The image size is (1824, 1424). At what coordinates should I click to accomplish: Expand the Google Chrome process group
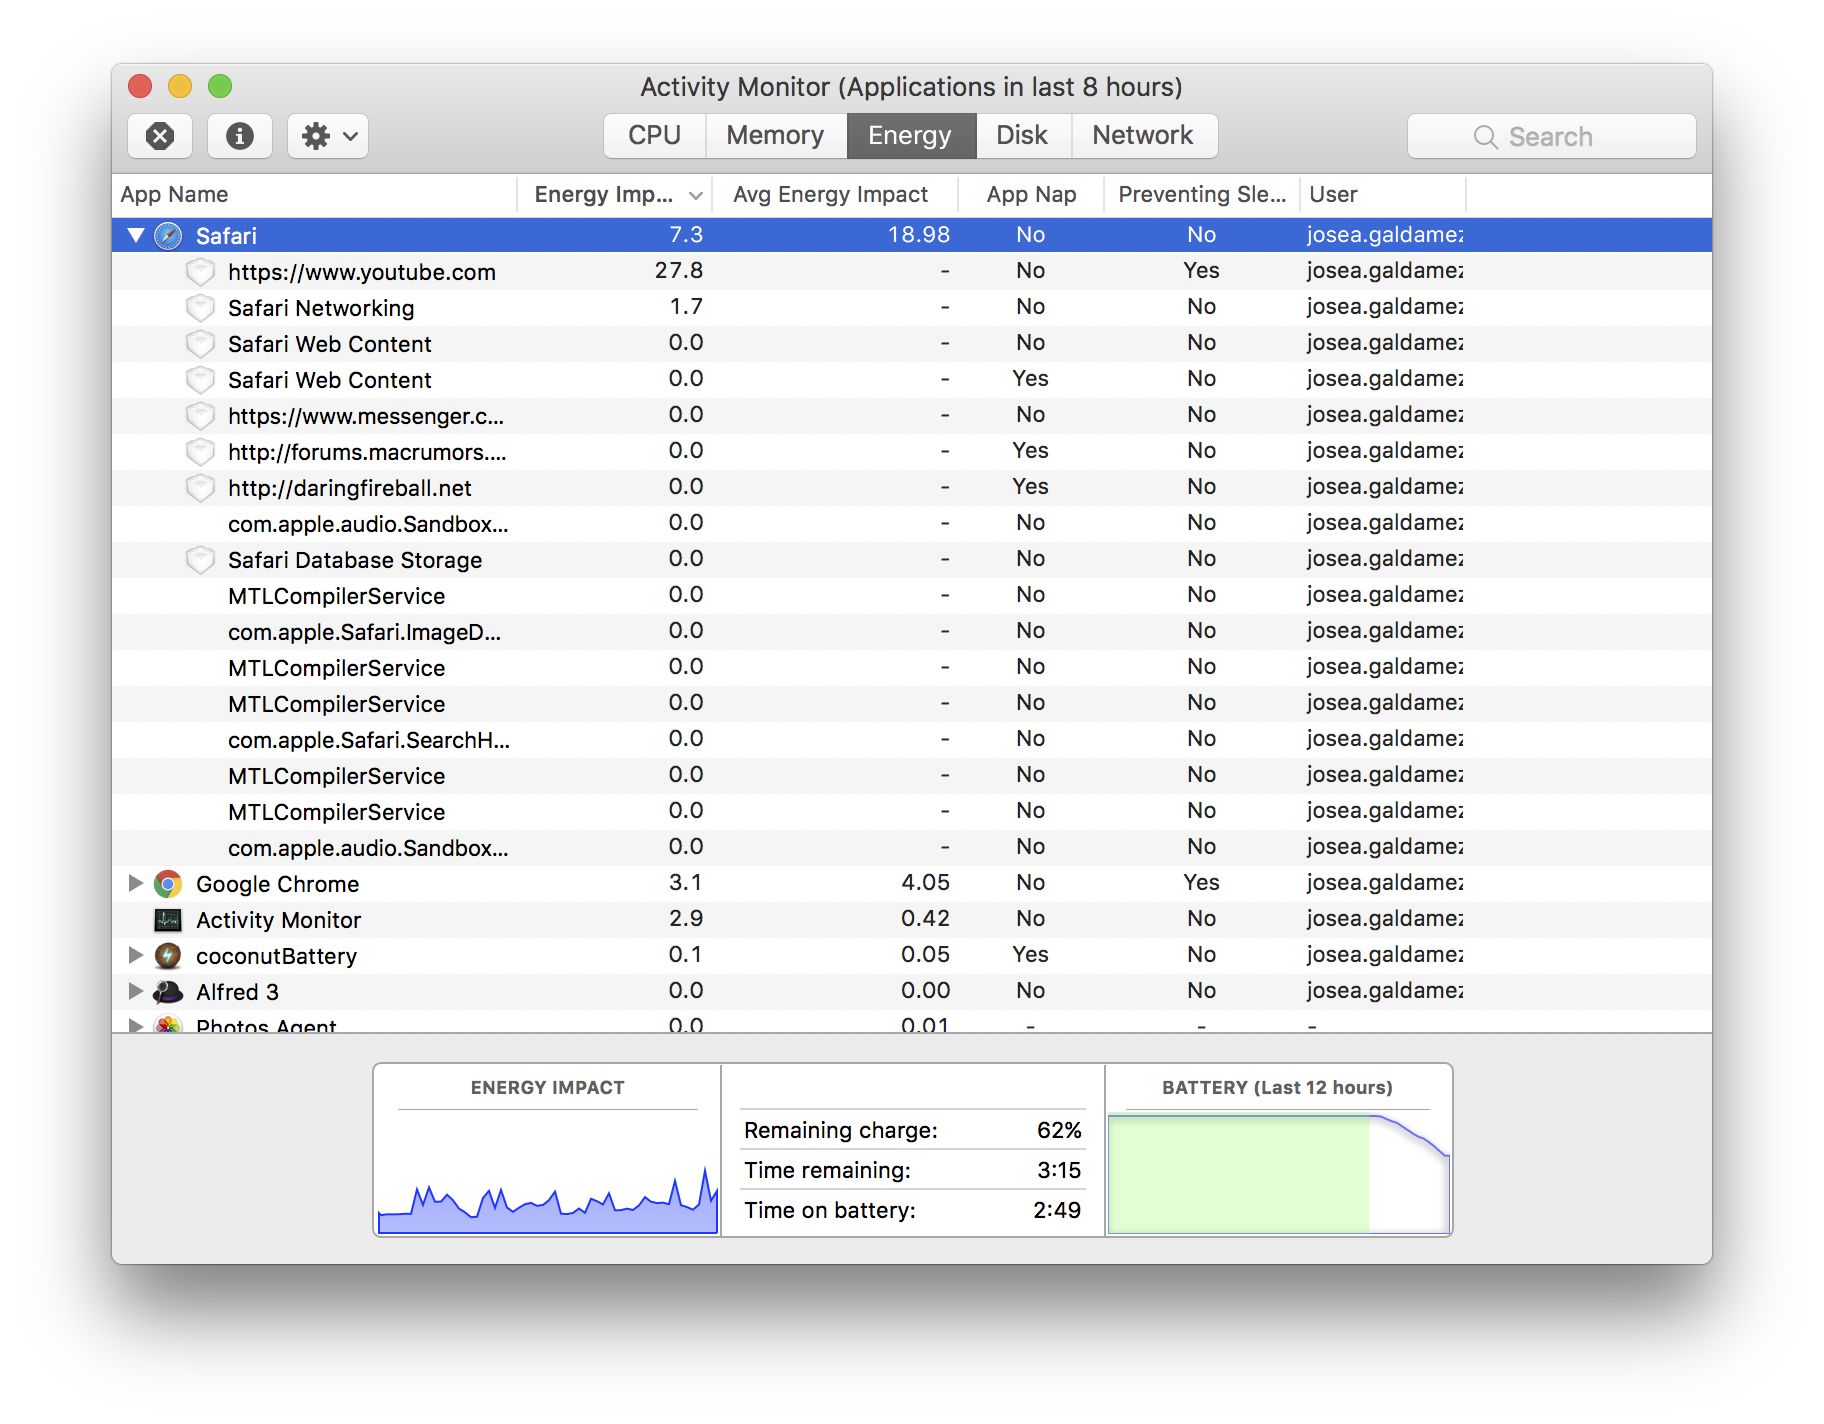[136, 883]
